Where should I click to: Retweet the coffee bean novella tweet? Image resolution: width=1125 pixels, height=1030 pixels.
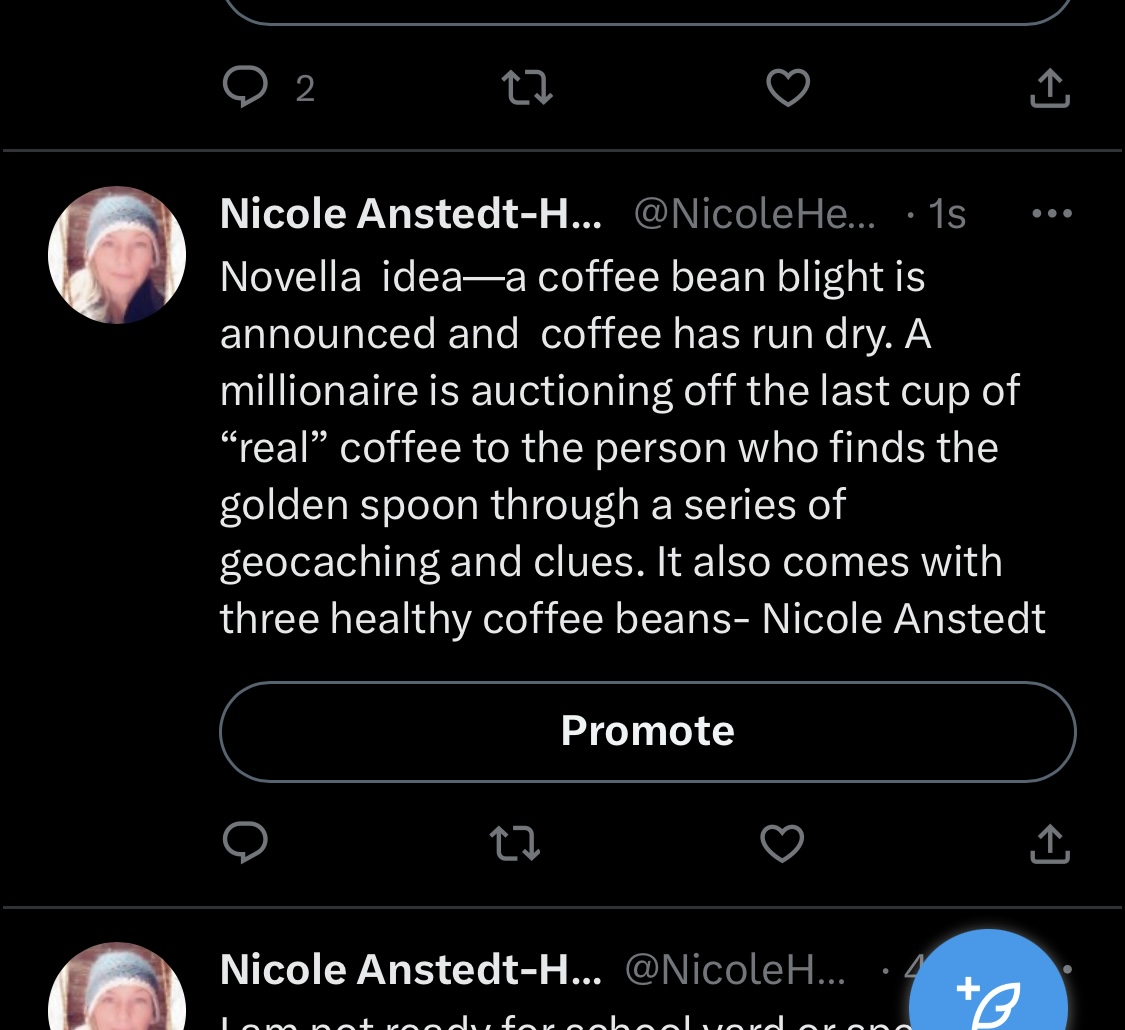coord(515,845)
